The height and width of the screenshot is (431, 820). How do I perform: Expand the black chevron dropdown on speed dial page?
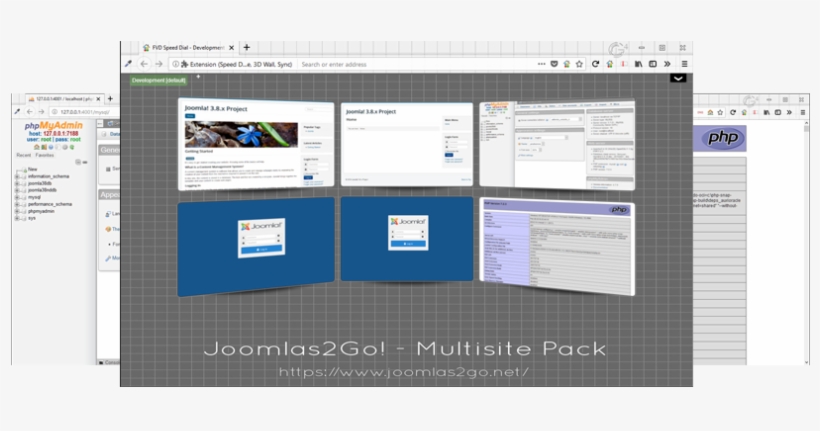click(678, 78)
